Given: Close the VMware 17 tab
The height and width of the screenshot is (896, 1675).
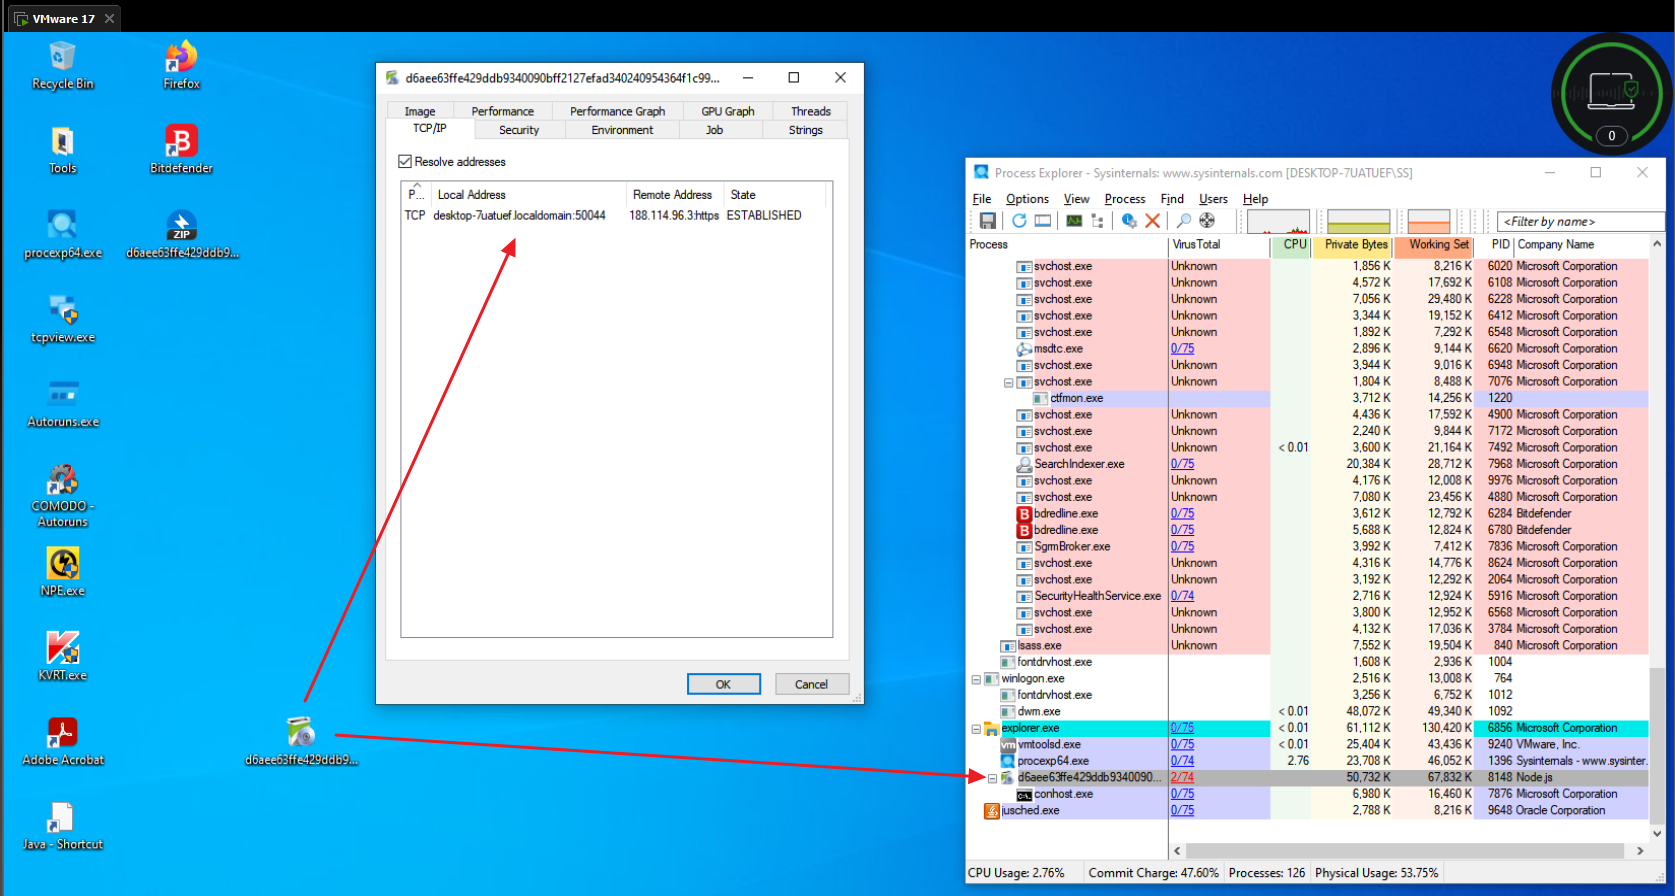Looking at the screenshot, I should point(110,18).
